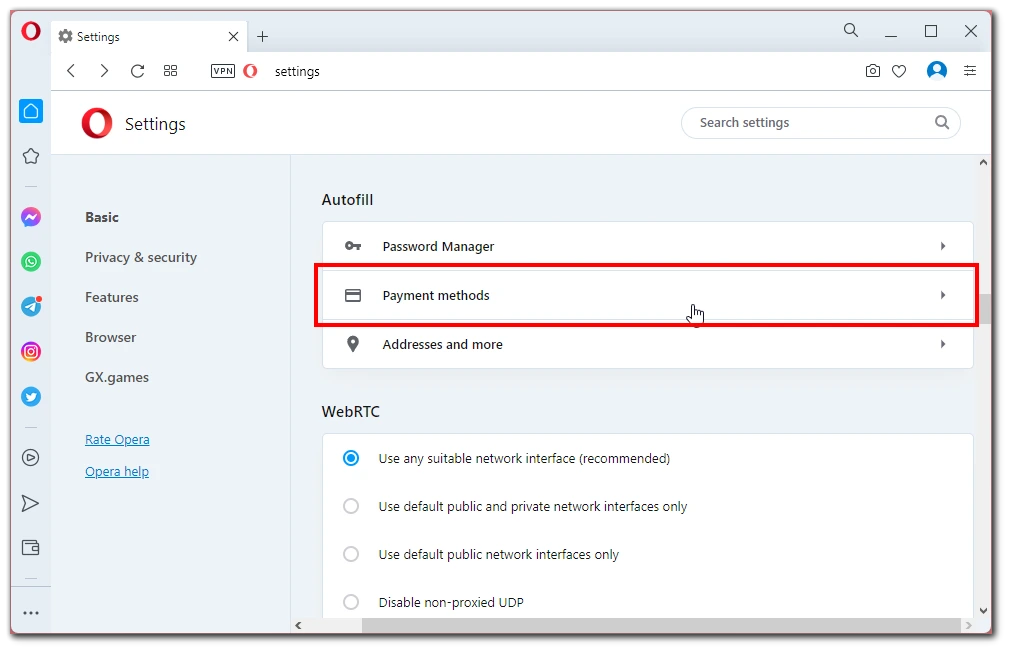Select default public and private interfaces radio
The image size is (1010, 652).
[351, 506]
